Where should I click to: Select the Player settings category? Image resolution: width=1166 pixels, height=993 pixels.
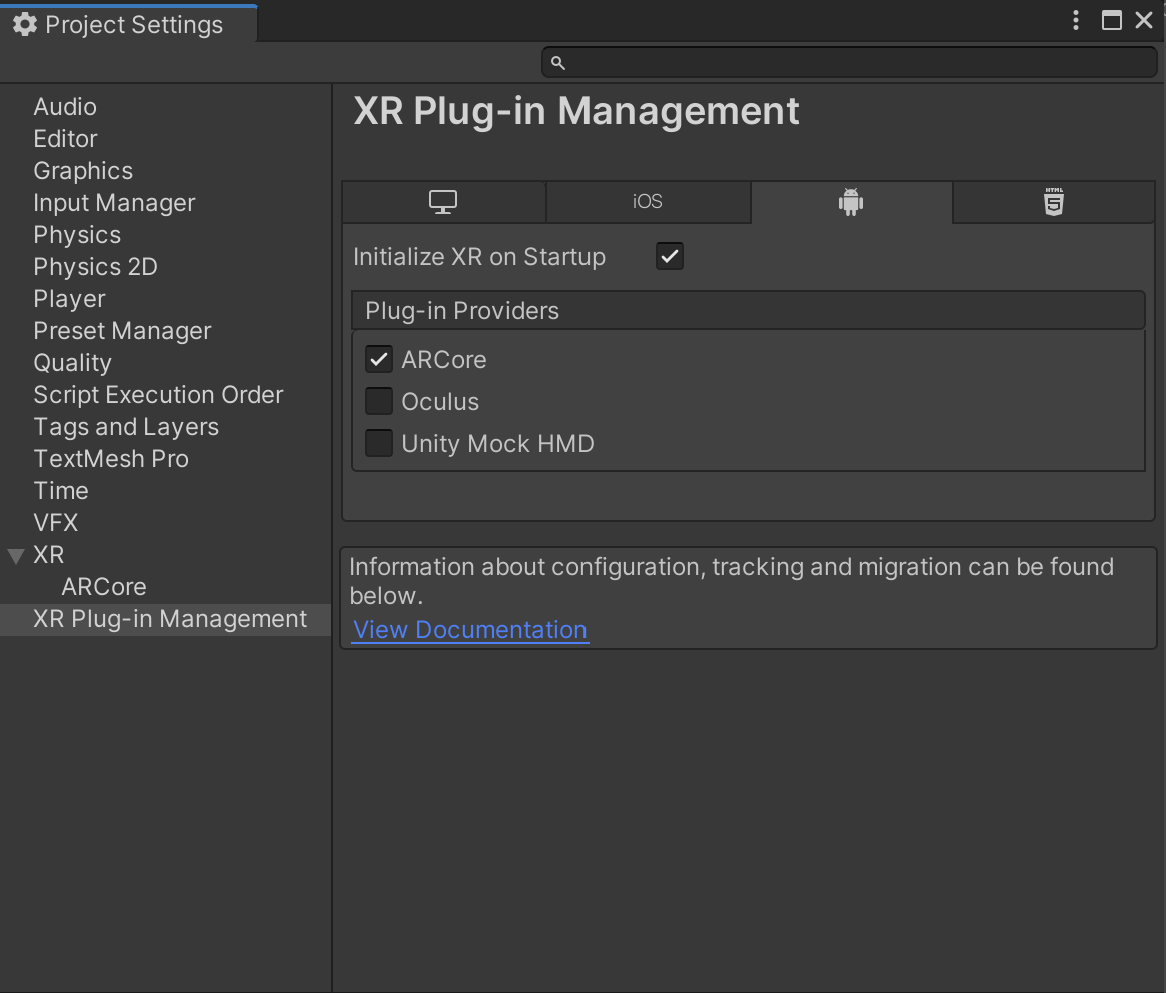coord(69,299)
